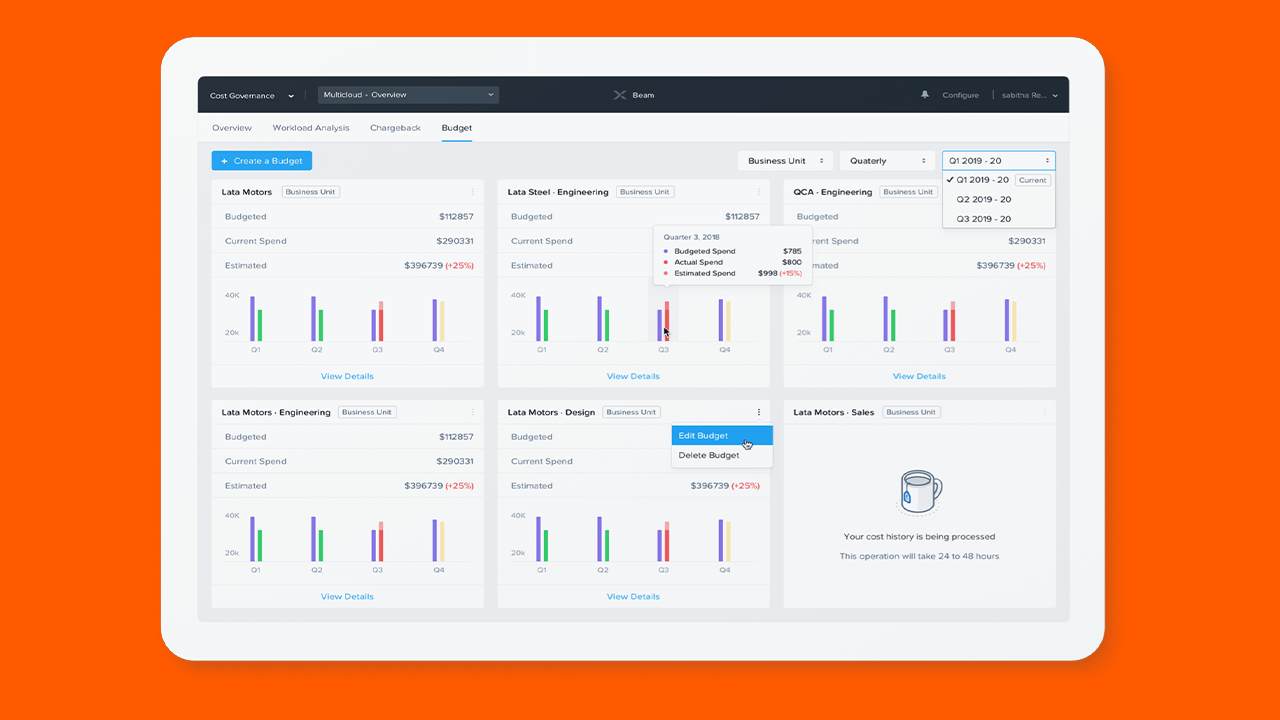Click the coffee mug processing illustration
This screenshot has width=1280, height=720.
[x=918, y=493]
